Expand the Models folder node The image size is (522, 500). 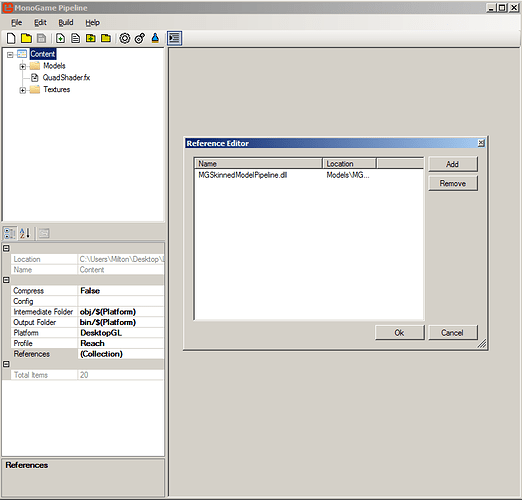(22, 66)
